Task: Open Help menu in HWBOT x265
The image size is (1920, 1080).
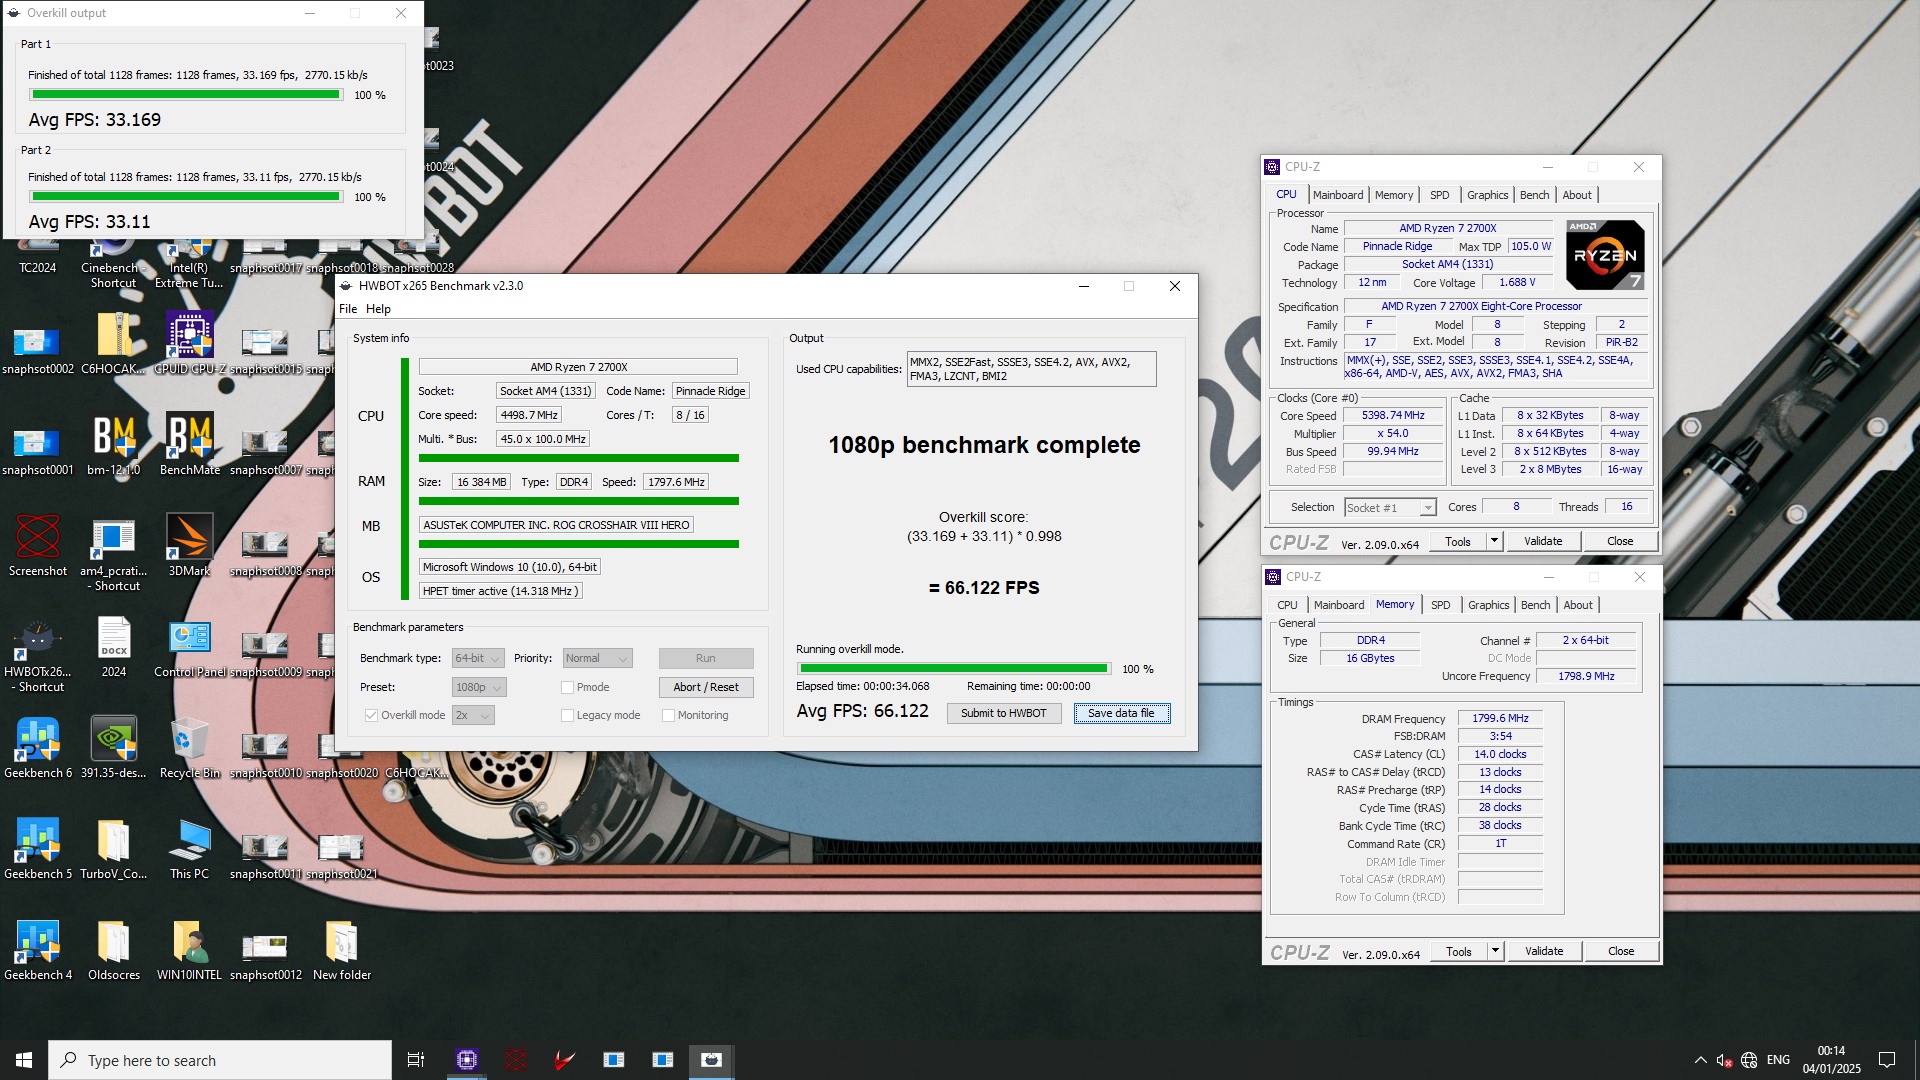Action: point(378,309)
